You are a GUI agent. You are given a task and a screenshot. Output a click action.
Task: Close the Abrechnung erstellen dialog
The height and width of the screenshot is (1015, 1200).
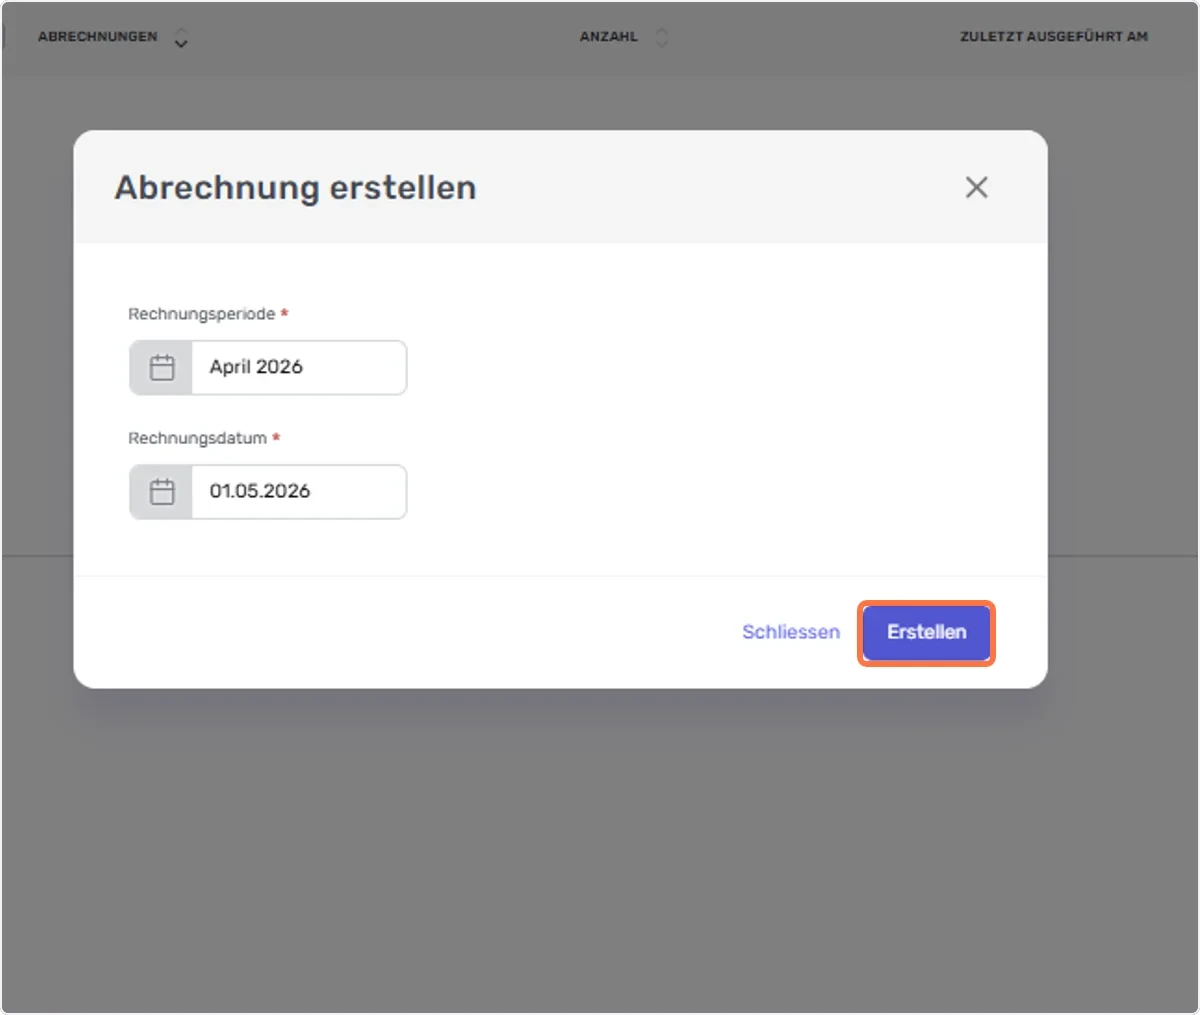click(x=976, y=187)
